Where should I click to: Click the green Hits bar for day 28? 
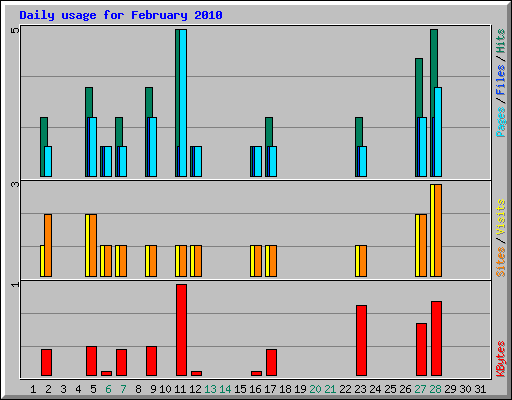(x=434, y=58)
